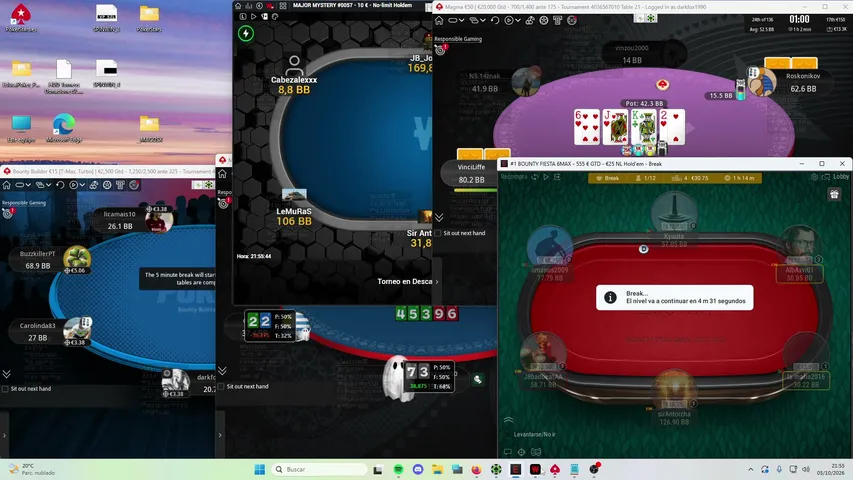This screenshot has width=853, height=480.
Task: Click the 1/12 players indicator in Bounty Fiesta
Action: point(645,178)
